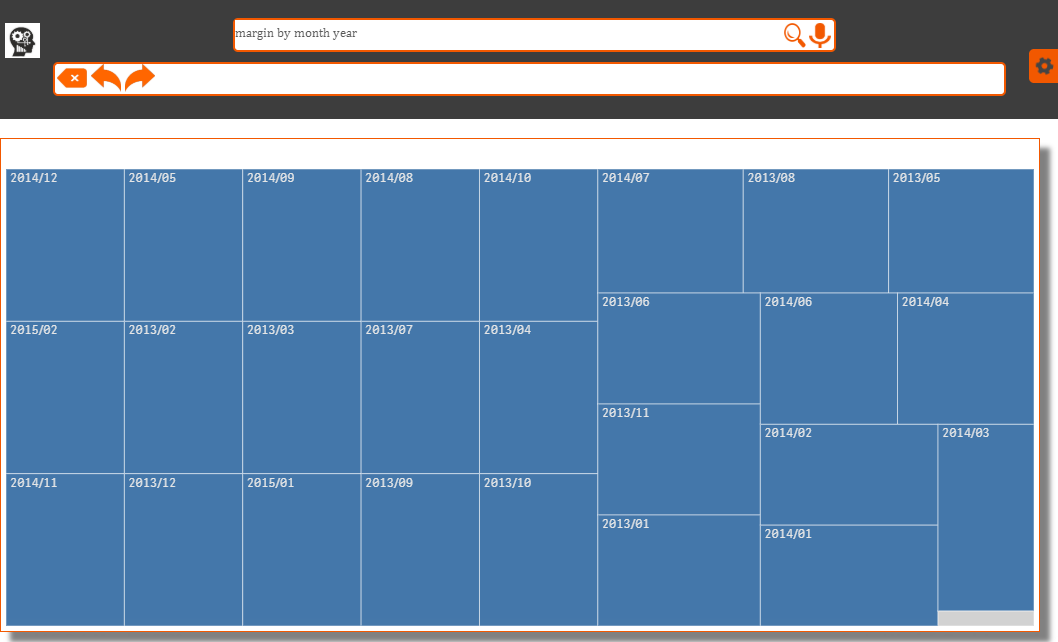Screen dimensions: 1058x642
Task: Select the 2013/11 treemap tile
Action: pyautogui.click(x=679, y=459)
